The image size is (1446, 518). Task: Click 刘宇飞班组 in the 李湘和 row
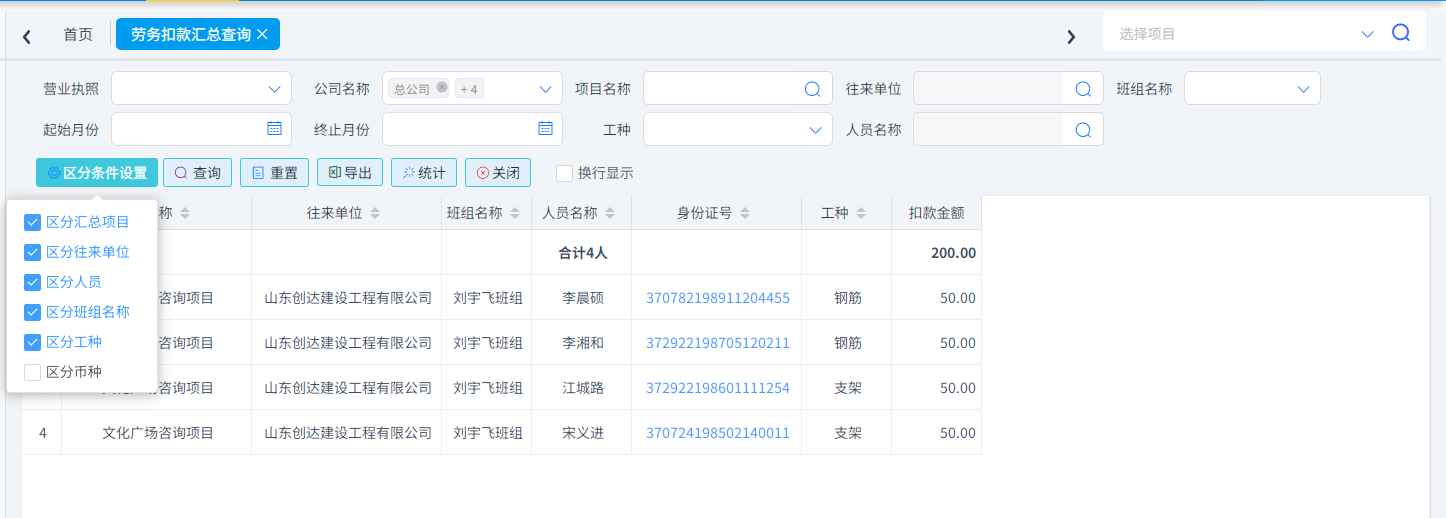tap(487, 343)
